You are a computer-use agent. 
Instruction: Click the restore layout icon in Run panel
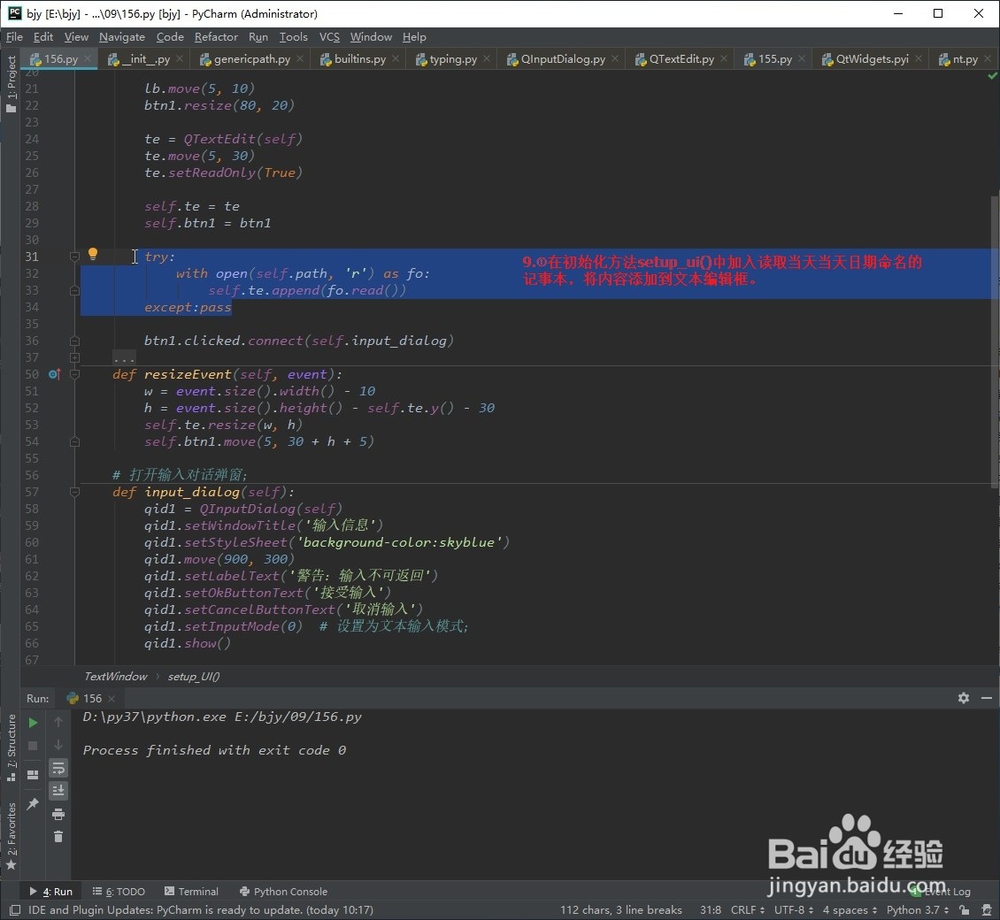pyautogui.click(x=33, y=775)
